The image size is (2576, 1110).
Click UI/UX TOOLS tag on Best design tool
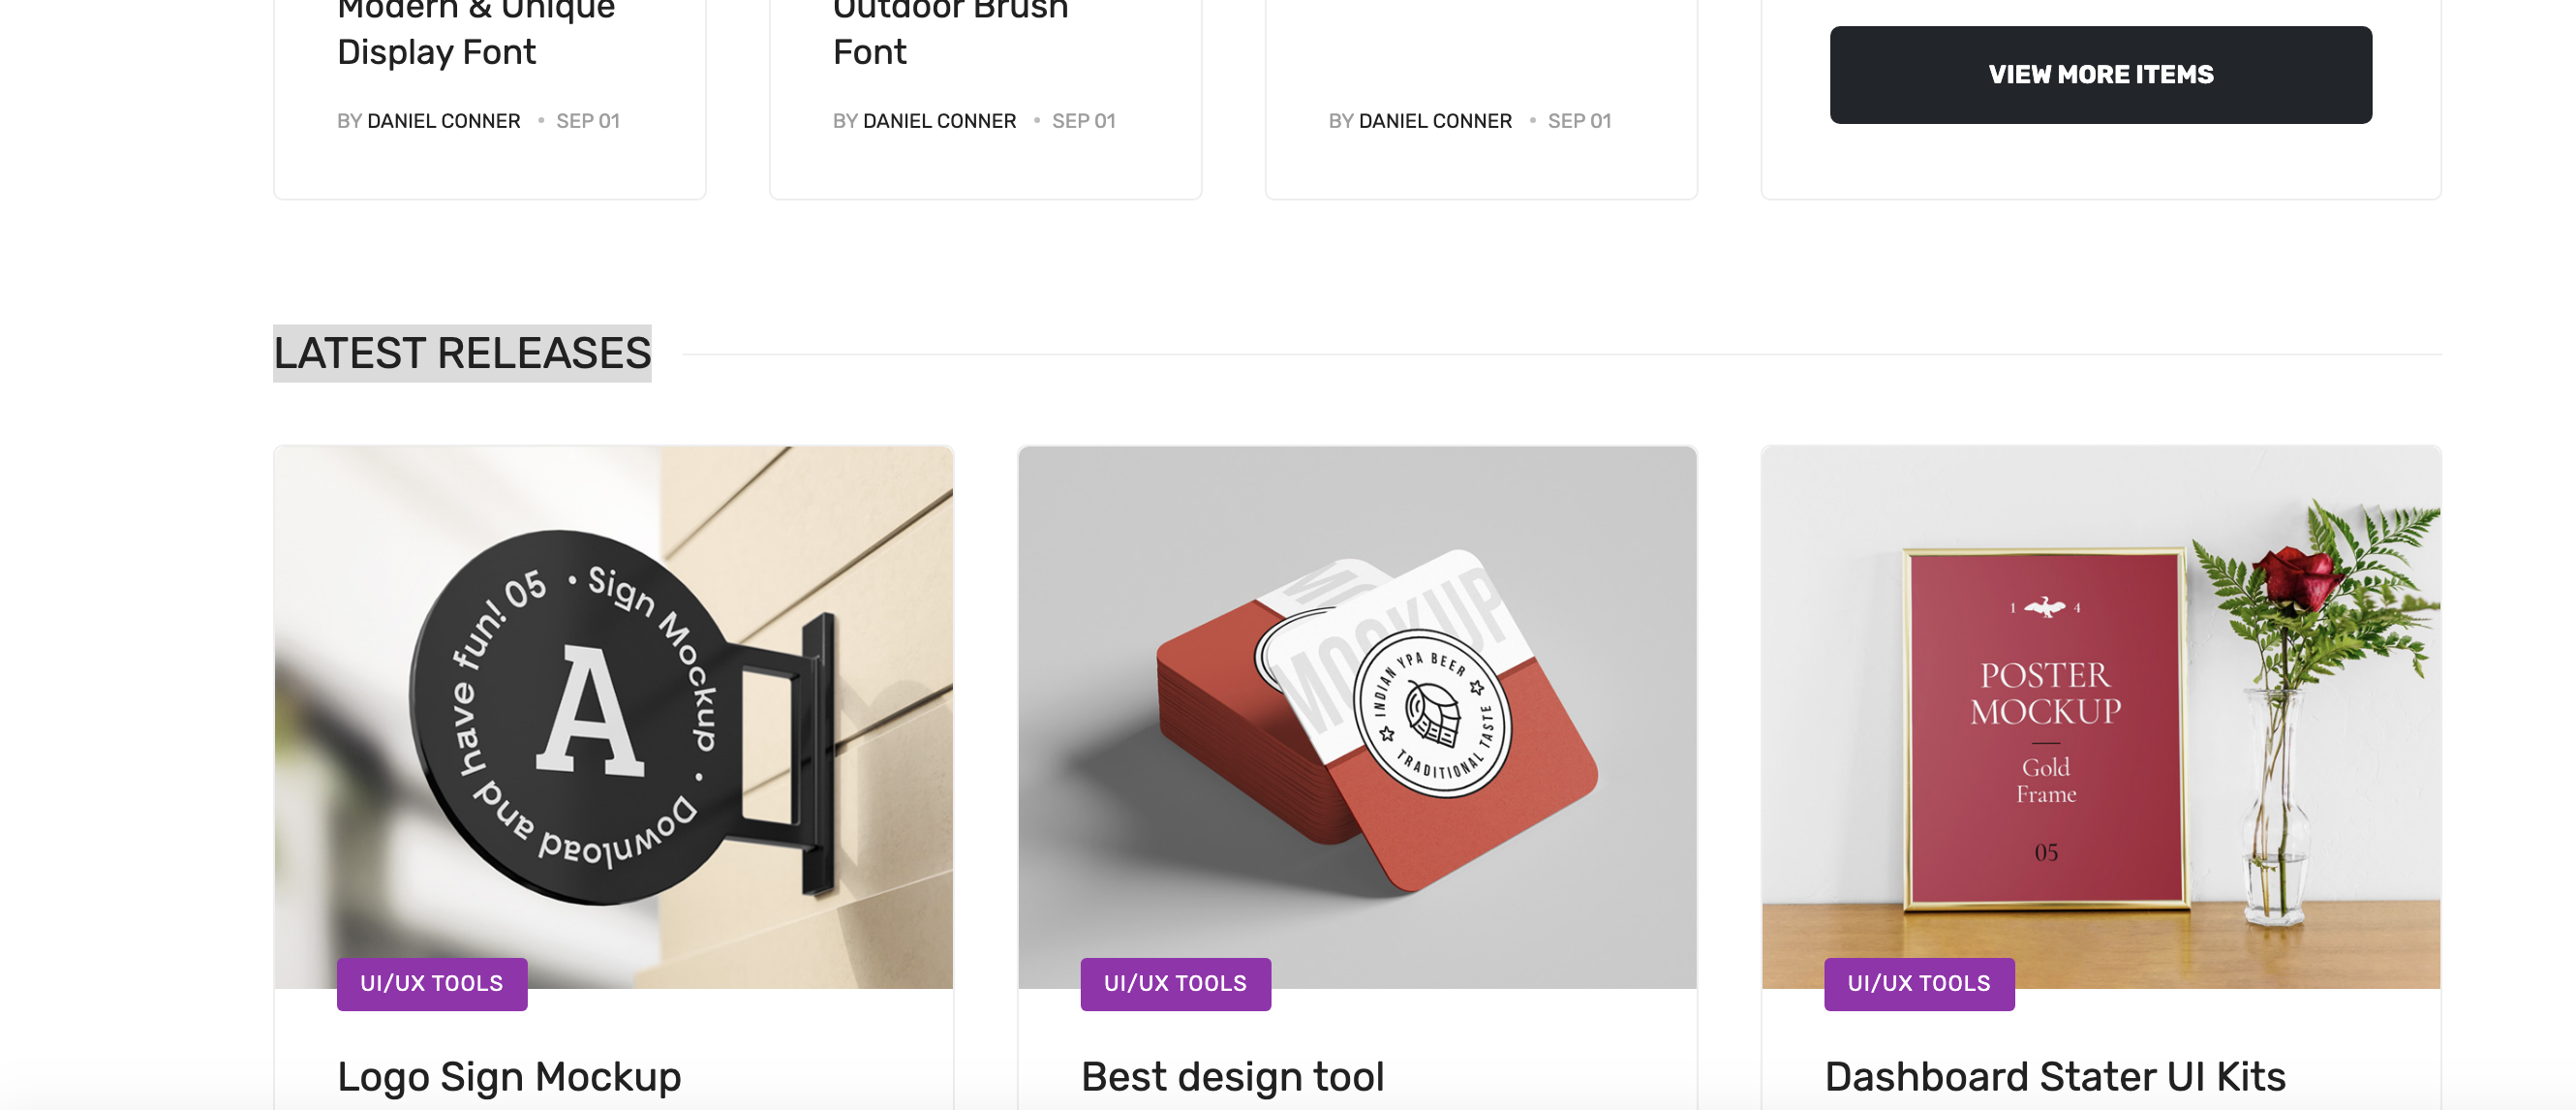click(1176, 984)
